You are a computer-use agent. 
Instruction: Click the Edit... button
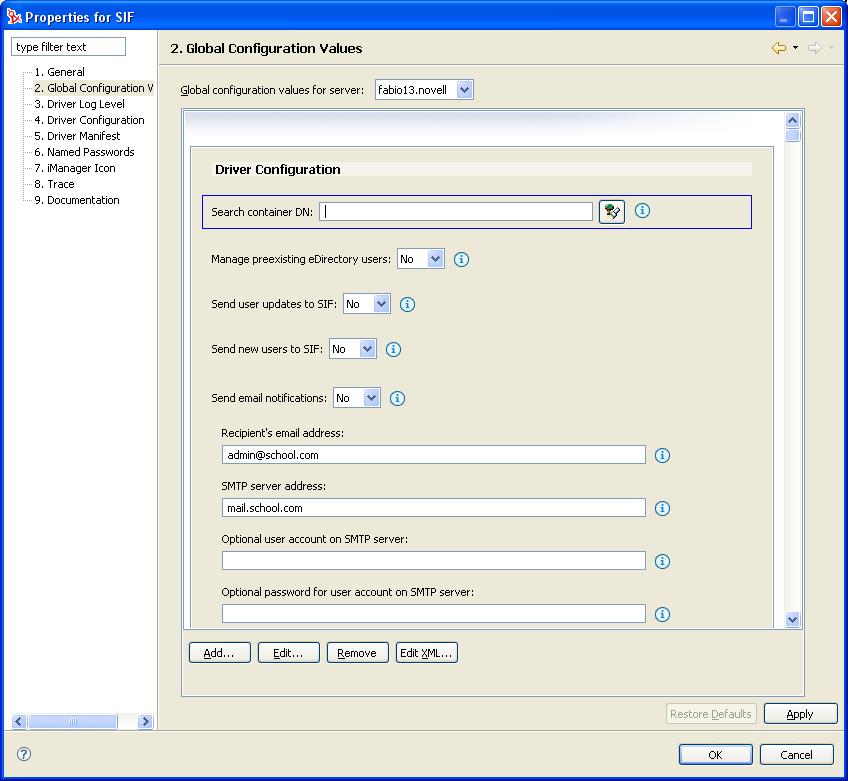tap(289, 653)
